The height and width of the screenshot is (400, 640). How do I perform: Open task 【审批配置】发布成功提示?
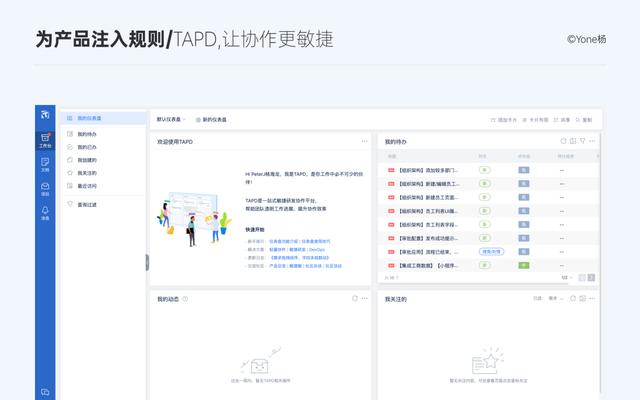tap(428, 238)
